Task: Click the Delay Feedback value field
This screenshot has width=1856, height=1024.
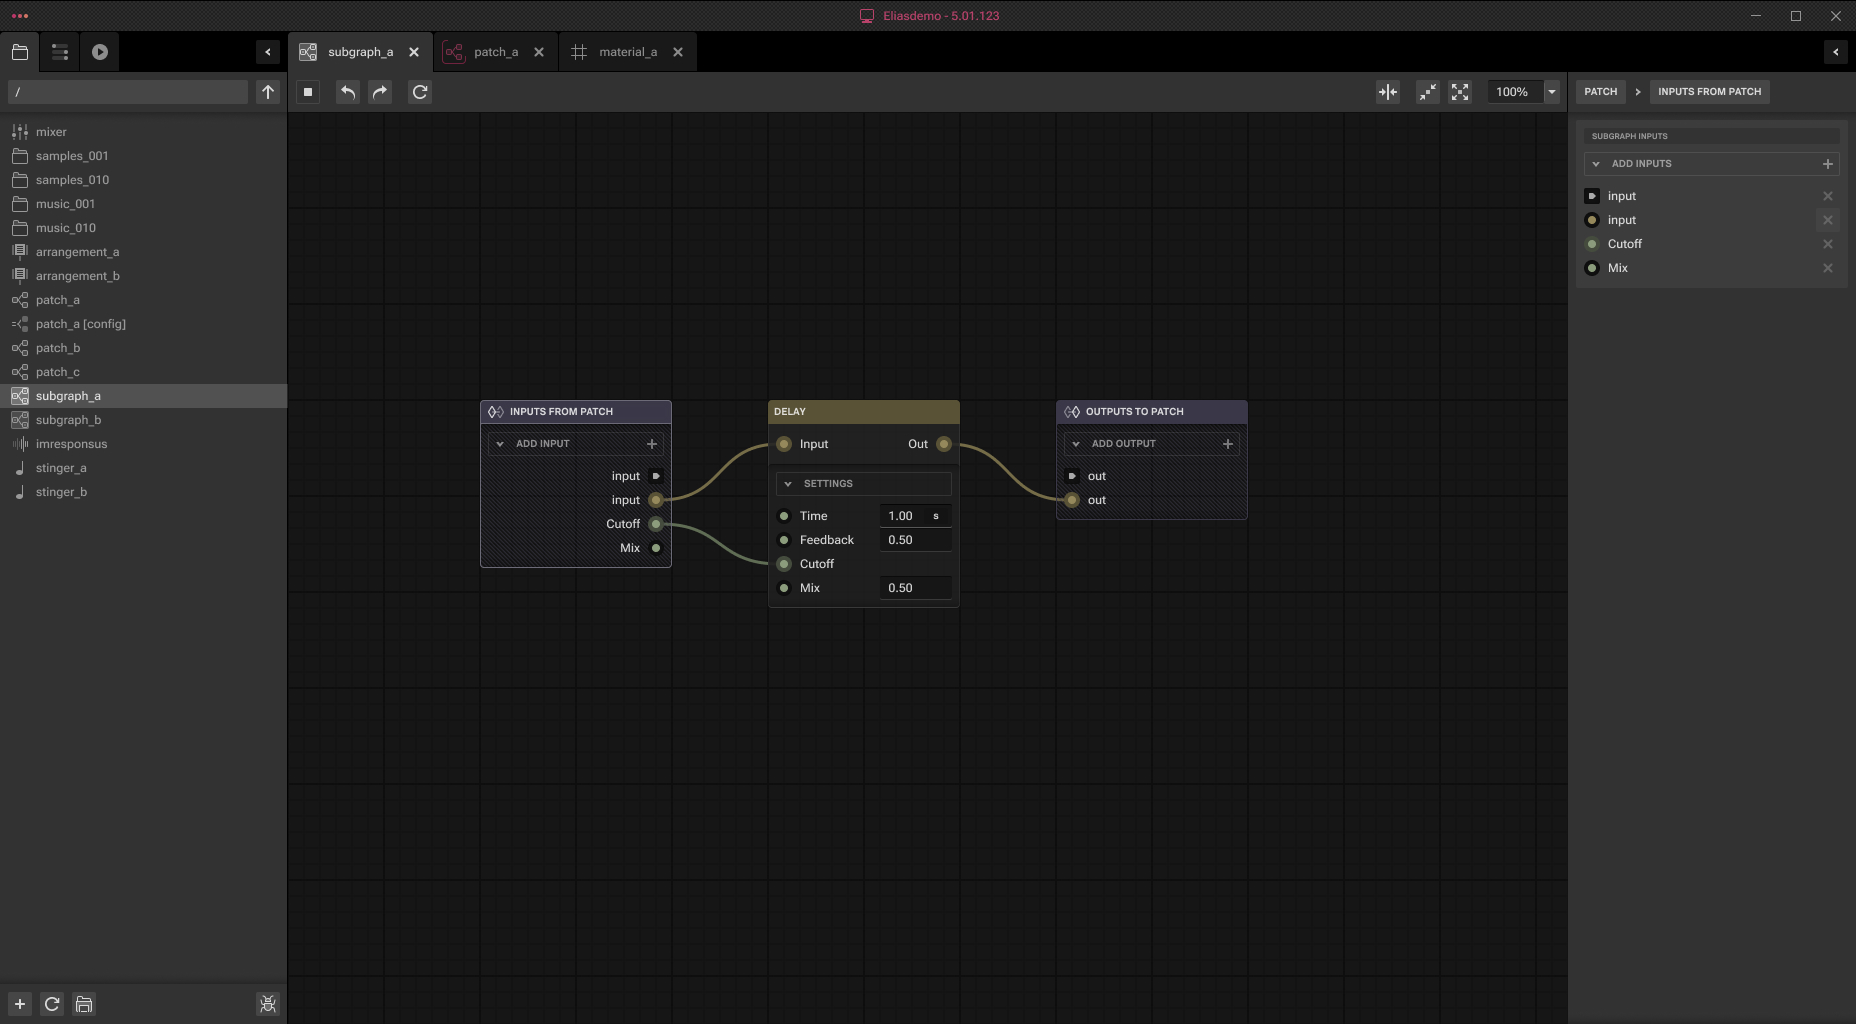Action: 915,540
